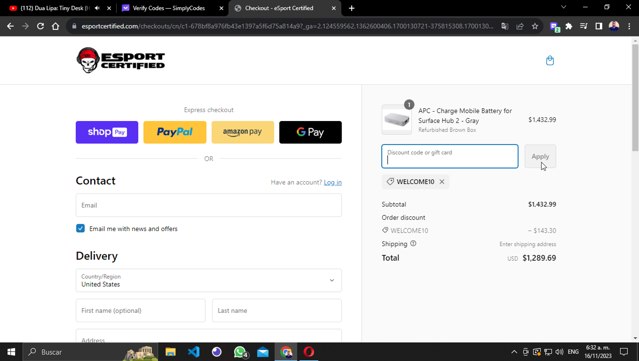Open Mail app from taskbar
The image size is (639, 361).
click(x=263, y=352)
